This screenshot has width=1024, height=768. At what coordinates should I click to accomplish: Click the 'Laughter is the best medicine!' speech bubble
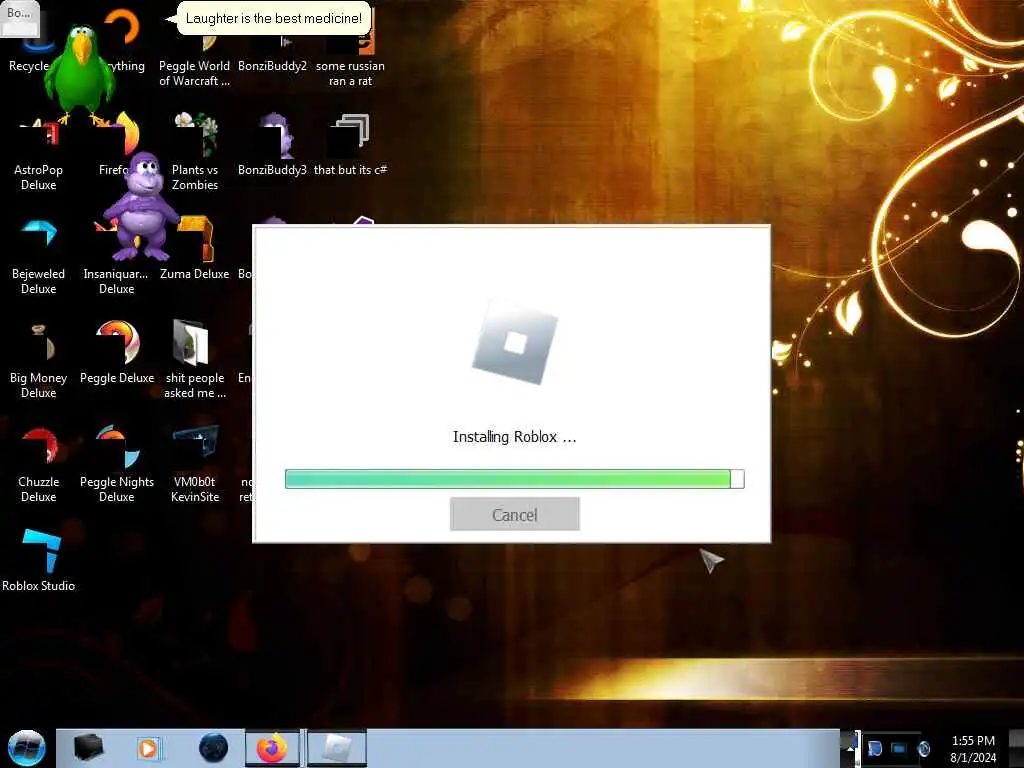pos(274,18)
